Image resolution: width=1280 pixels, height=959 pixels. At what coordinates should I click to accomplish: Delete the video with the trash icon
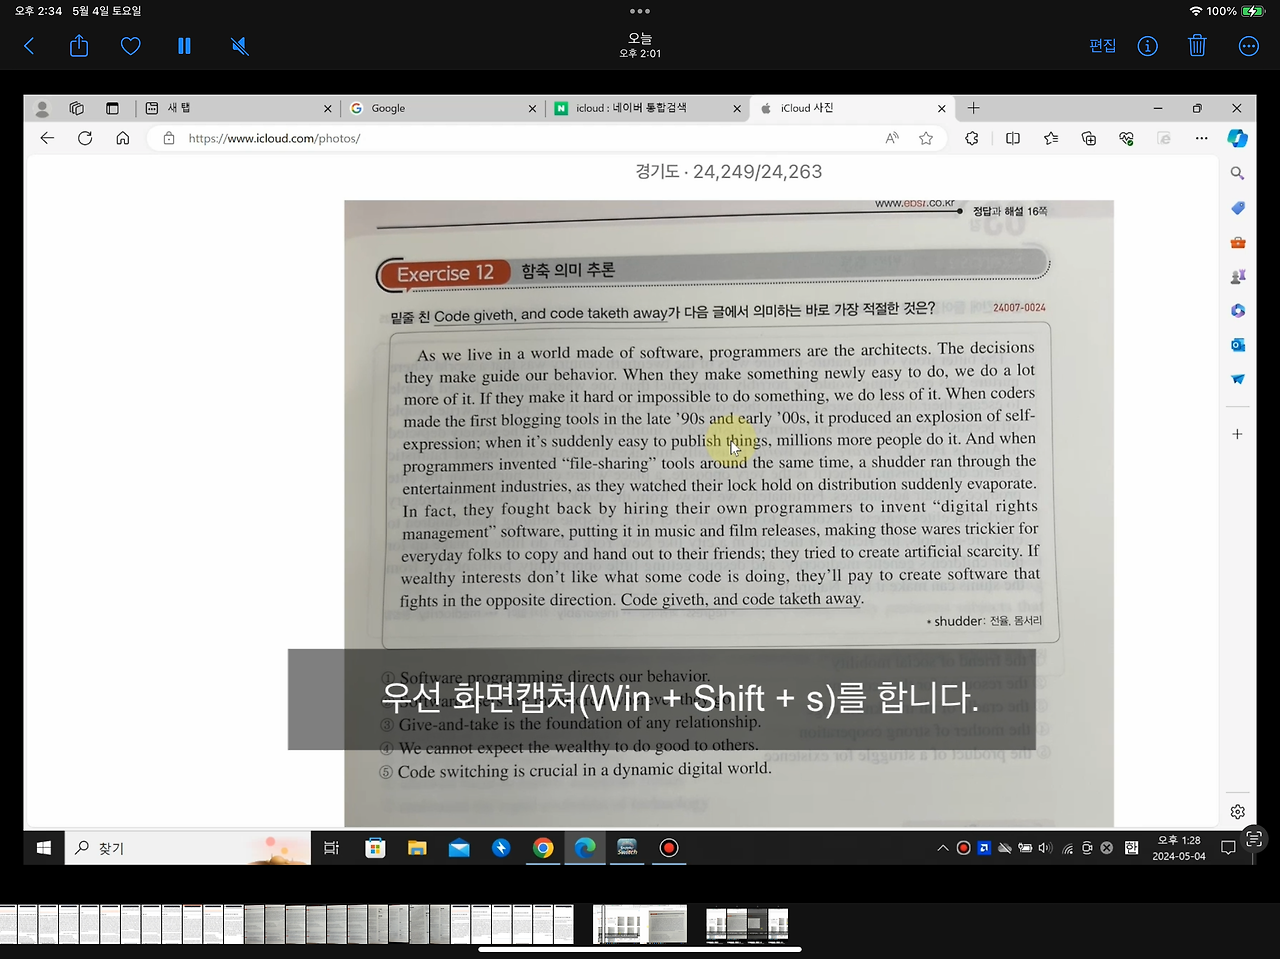point(1197,46)
